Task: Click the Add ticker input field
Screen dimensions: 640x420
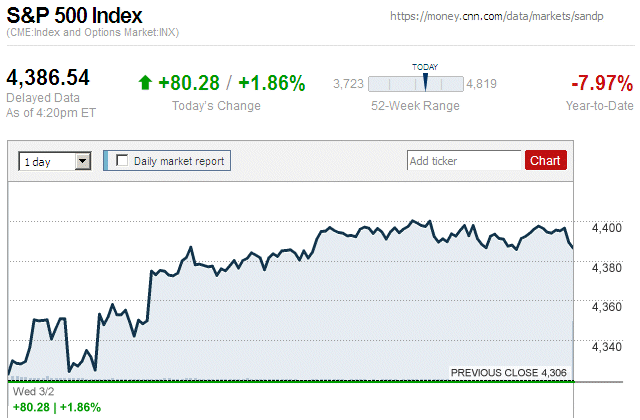Action: tap(464, 160)
